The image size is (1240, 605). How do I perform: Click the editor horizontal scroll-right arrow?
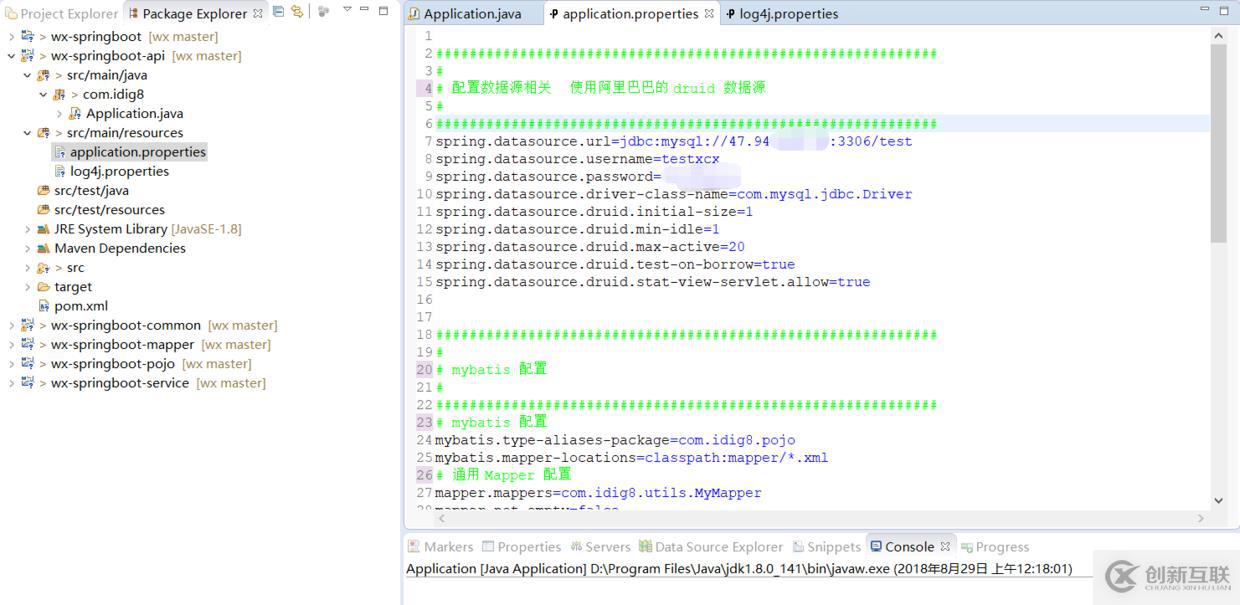[1201, 518]
